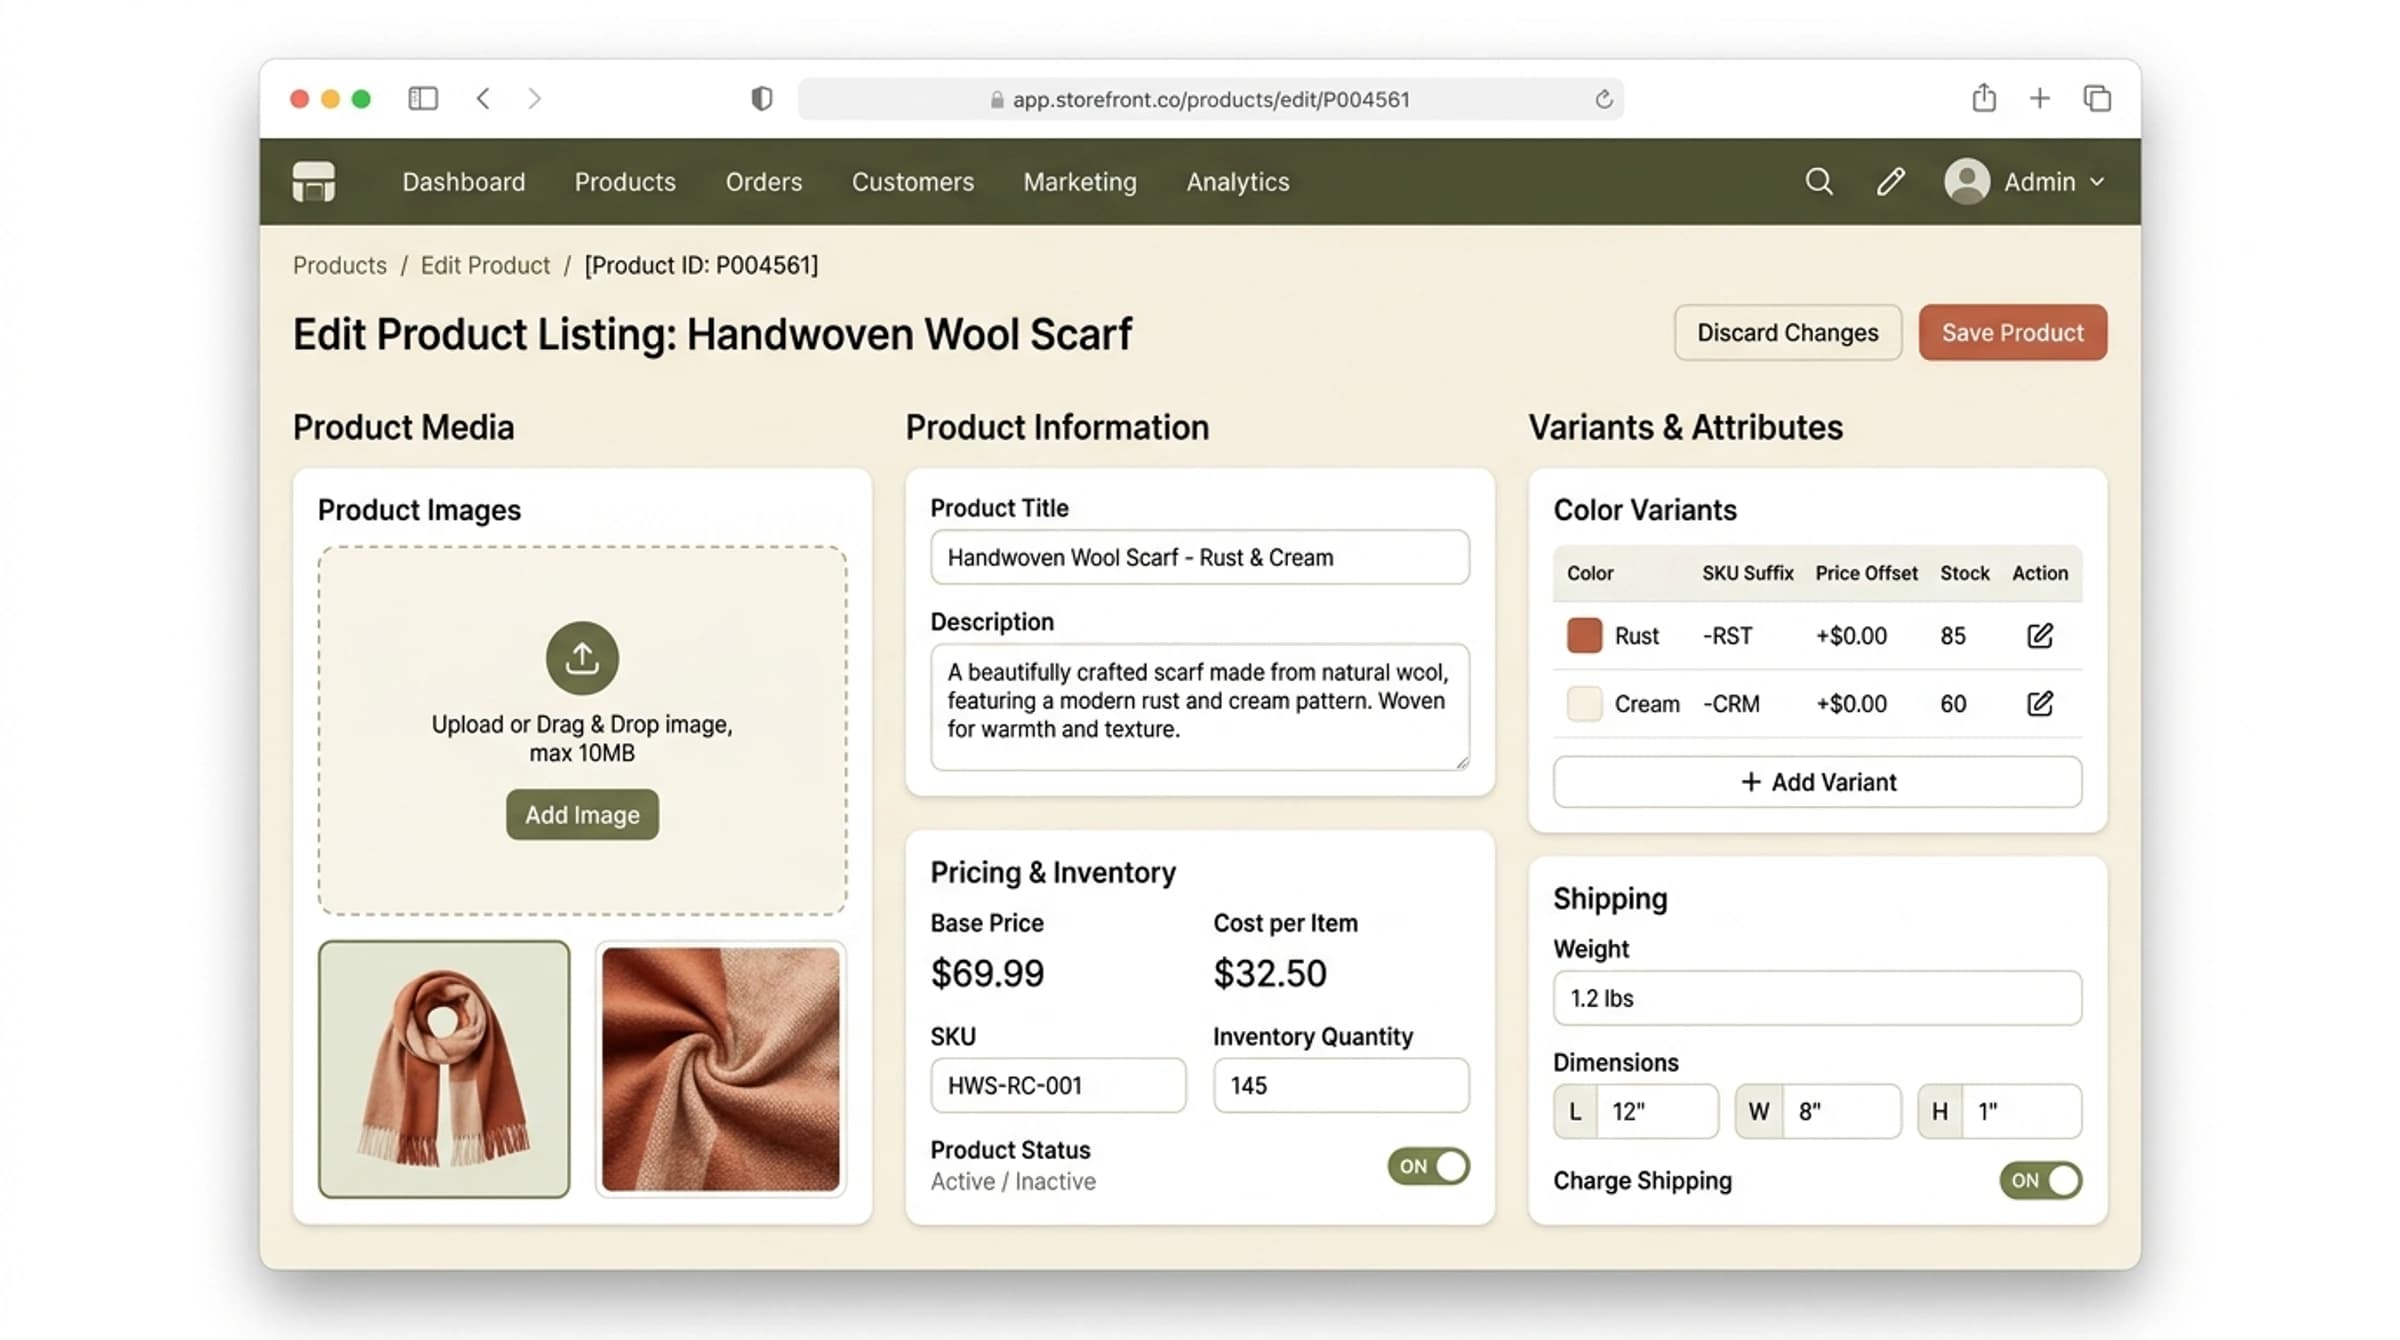Open the Dashboard menu
Viewport: 2400px width, 1340px height.
point(464,182)
